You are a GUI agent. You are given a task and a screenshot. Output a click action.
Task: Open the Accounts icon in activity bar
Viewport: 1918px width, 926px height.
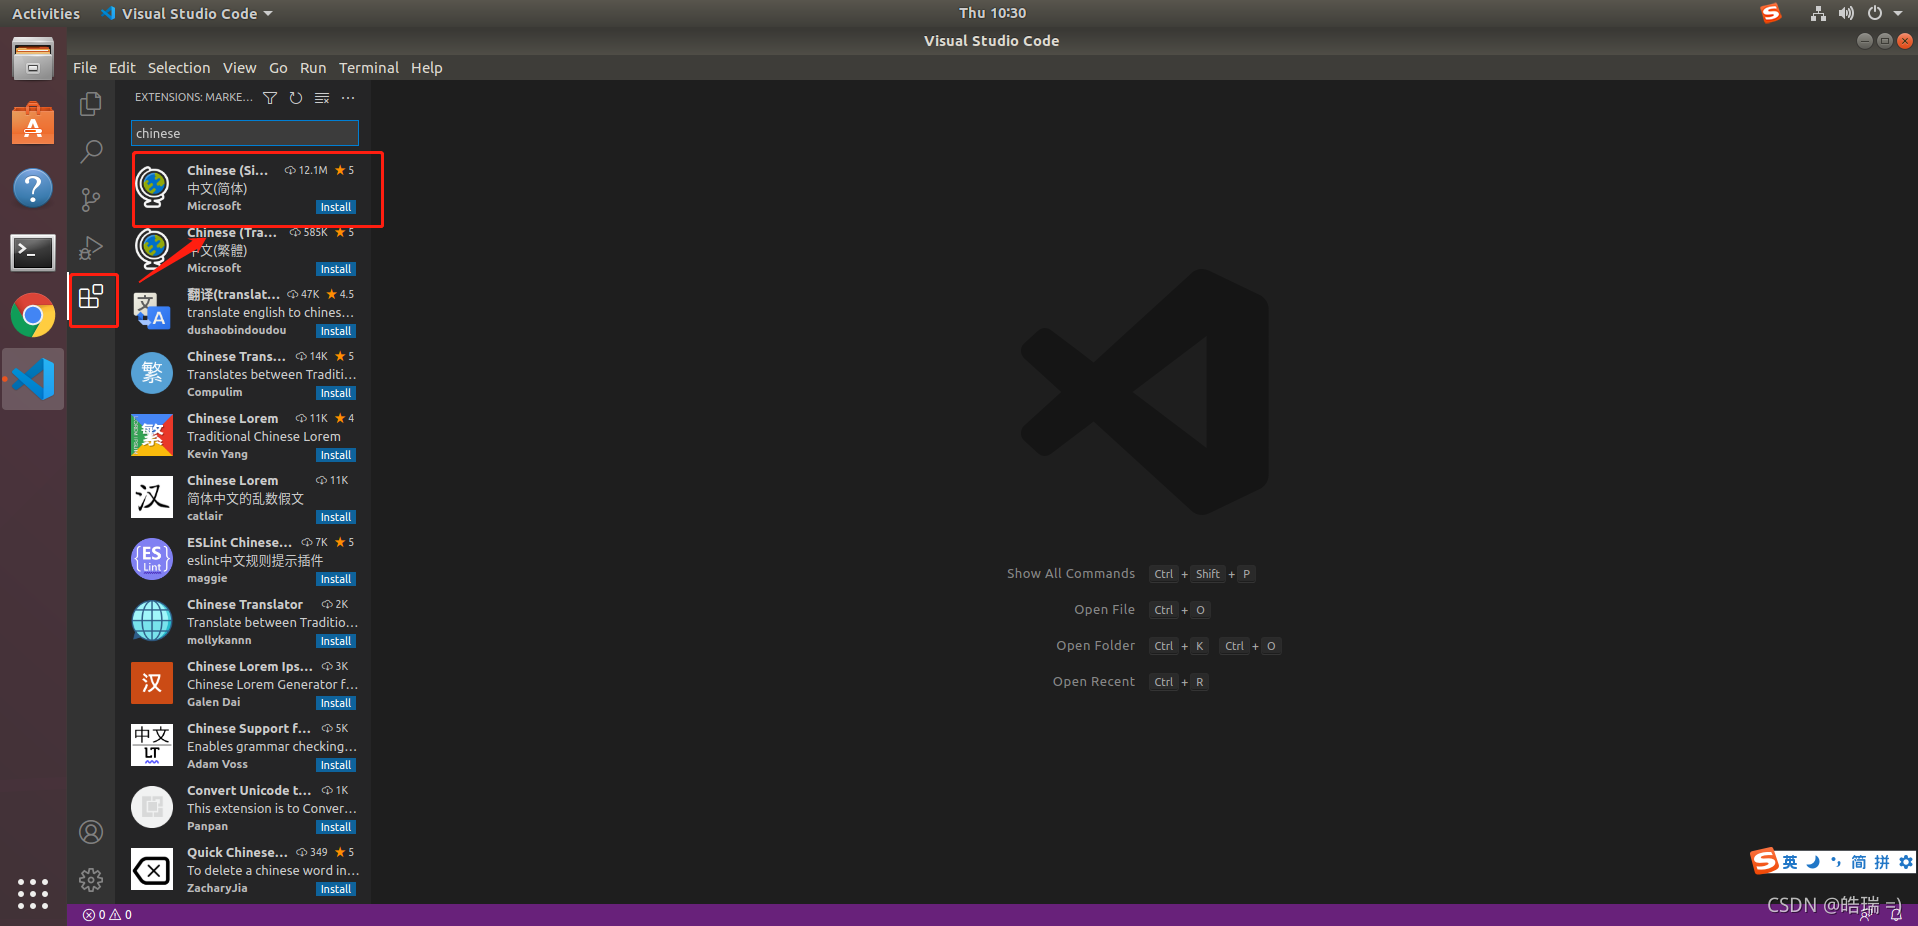point(91,832)
